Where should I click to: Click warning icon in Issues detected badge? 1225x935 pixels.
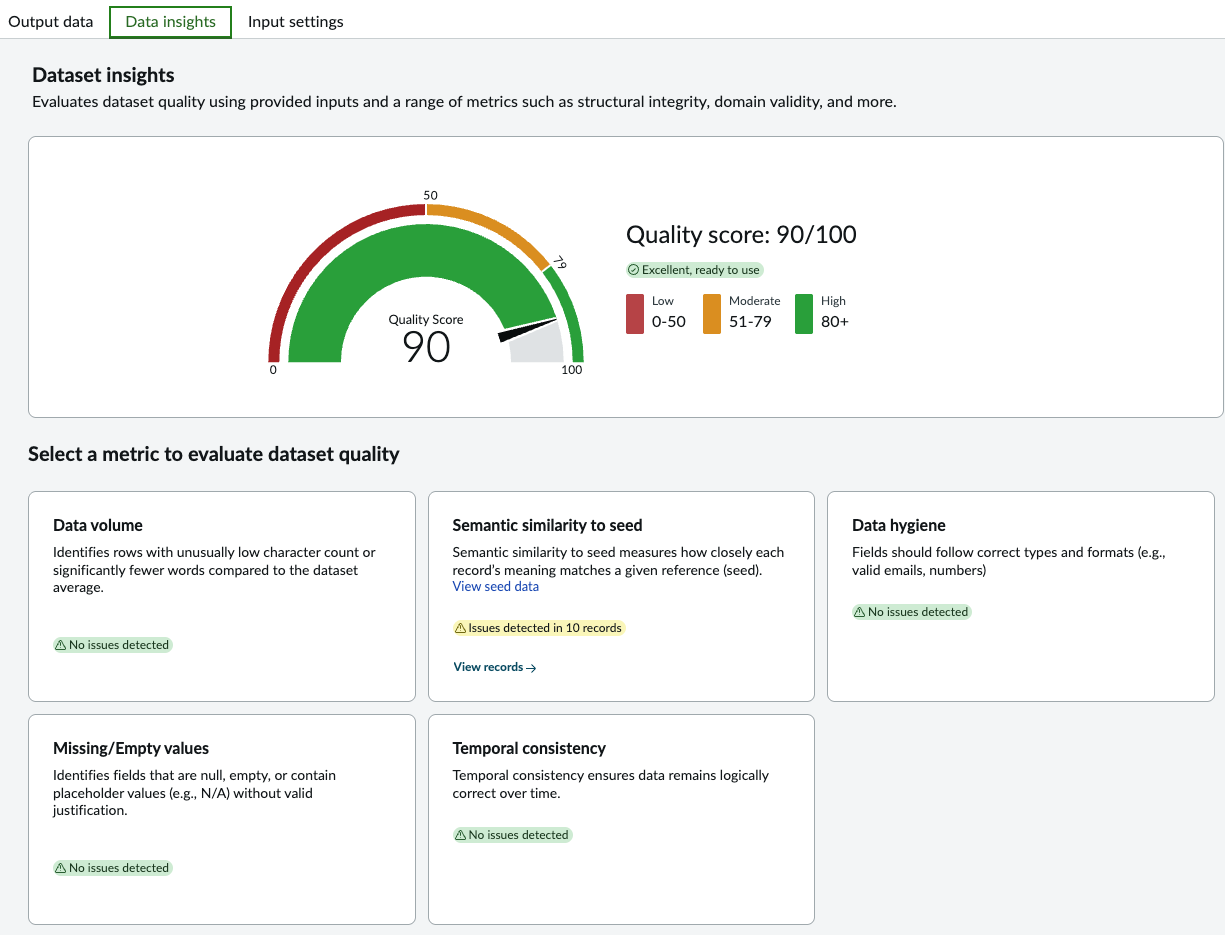click(461, 628)
